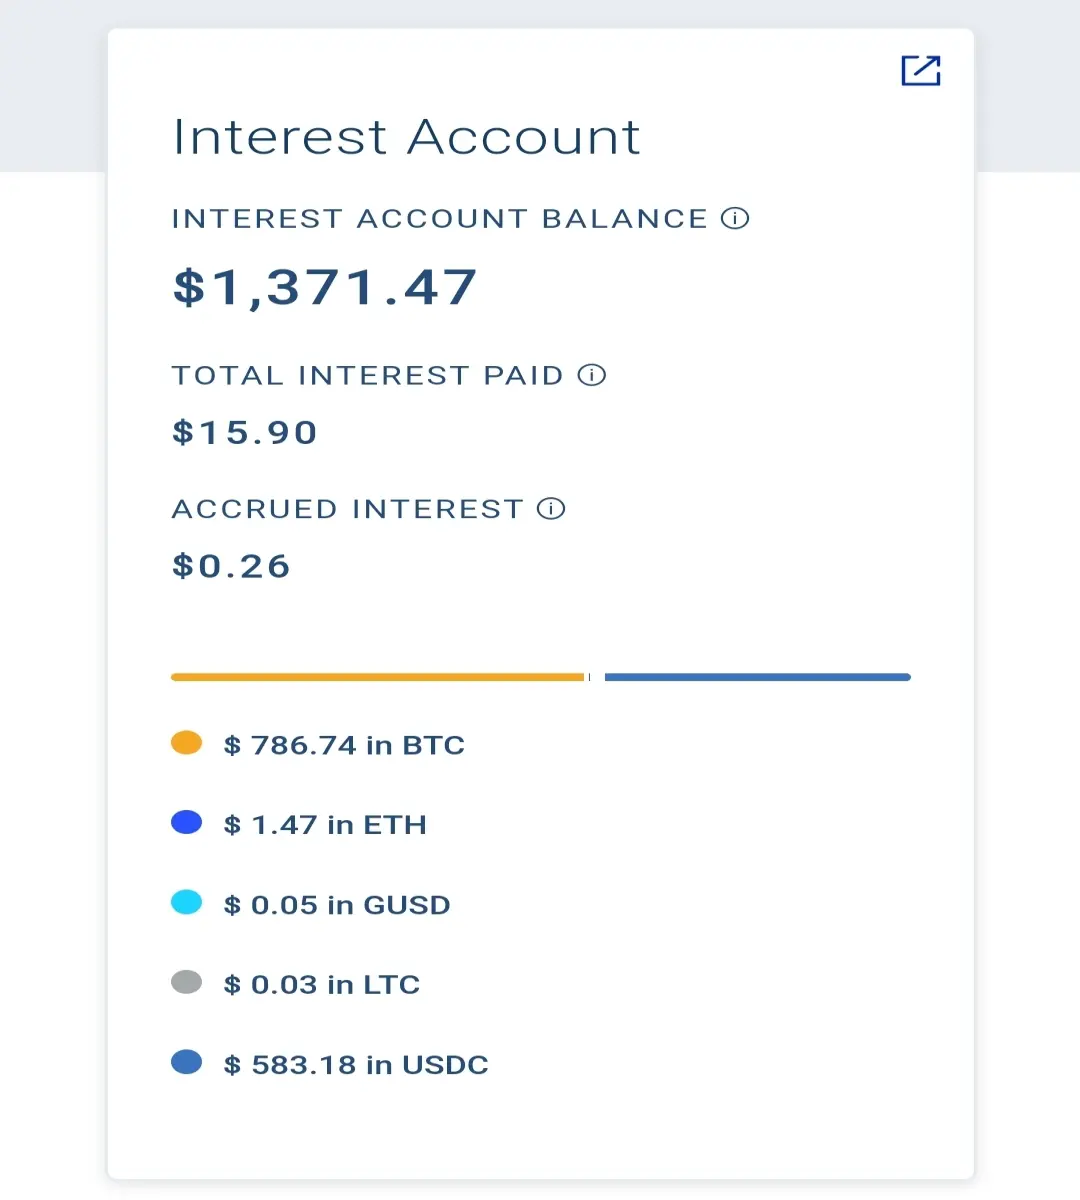Select the $1.47 in ETH entry
Image resolution: width=1080 pixels, height=1200 pixels.
[x=325, y=825]
